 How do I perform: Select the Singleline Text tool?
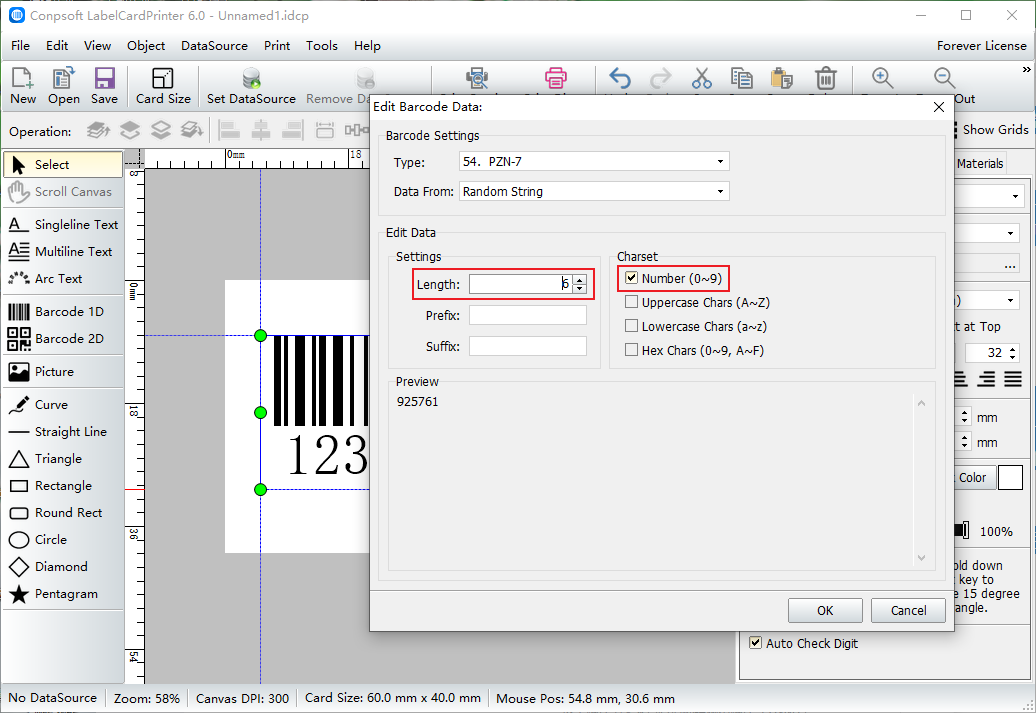(63, 225)
